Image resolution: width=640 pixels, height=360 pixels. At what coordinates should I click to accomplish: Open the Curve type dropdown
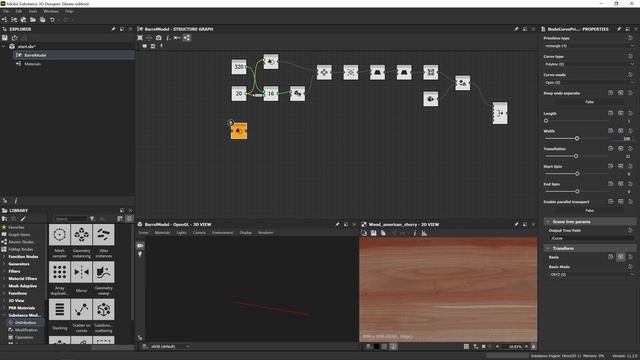click(x=589, y=64)
